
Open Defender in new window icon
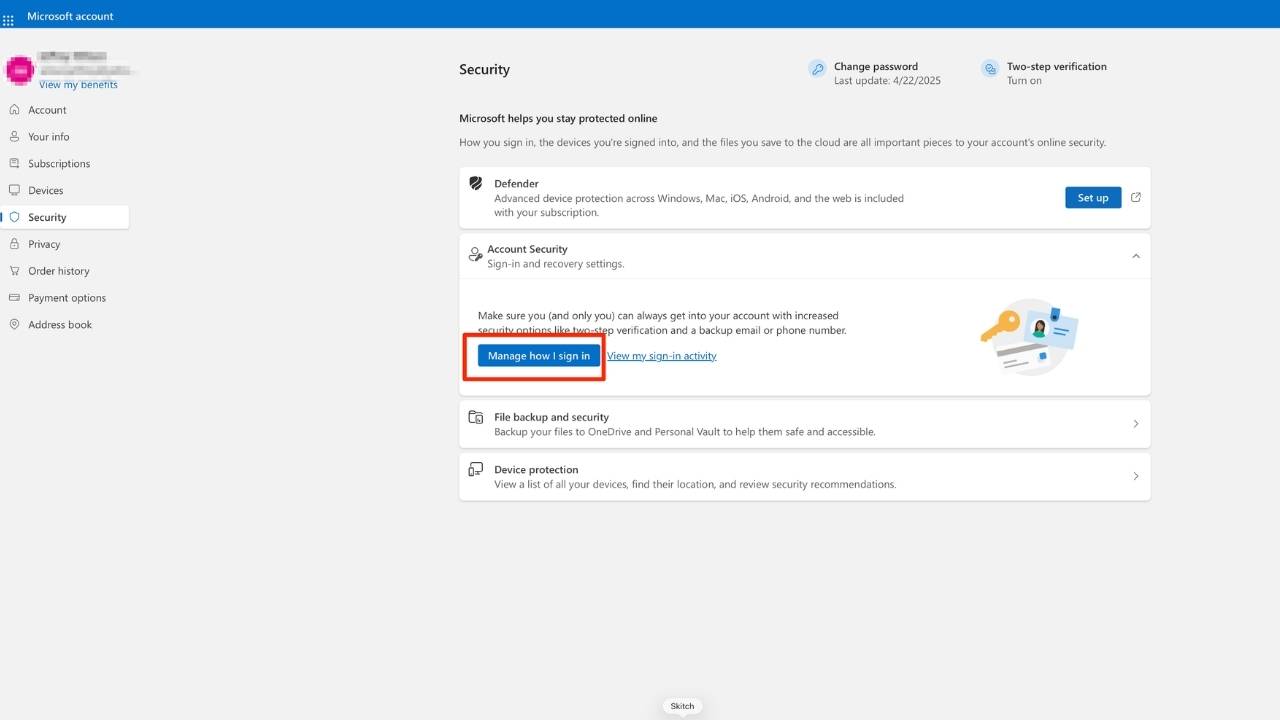(1136, 197)
